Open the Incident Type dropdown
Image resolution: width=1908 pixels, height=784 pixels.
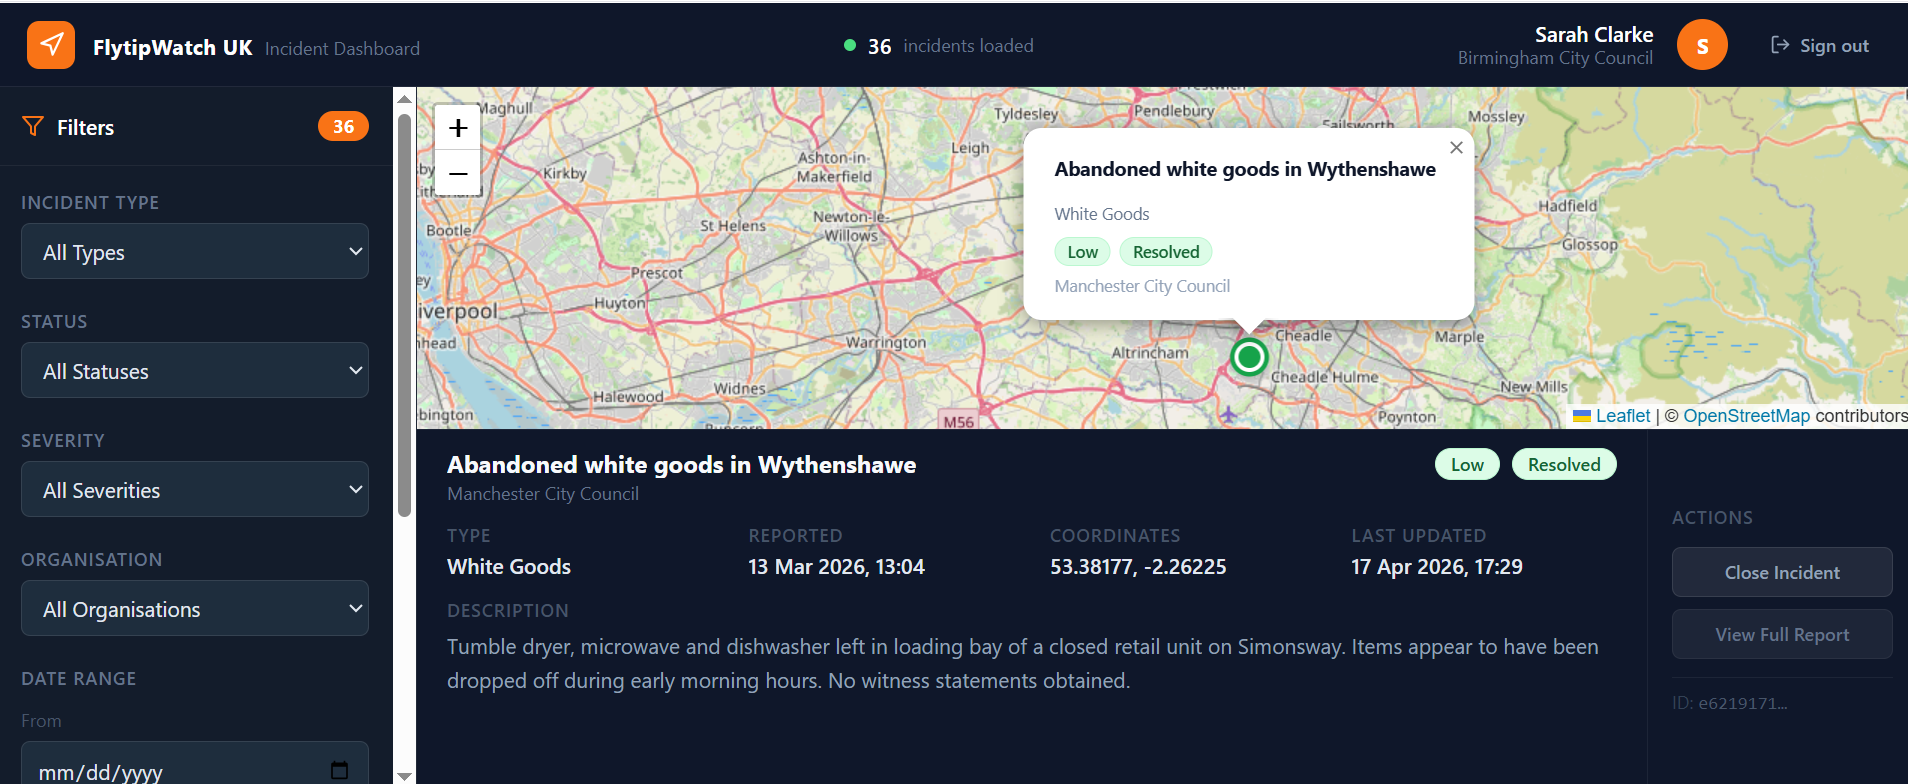click(x=195, y=251)
